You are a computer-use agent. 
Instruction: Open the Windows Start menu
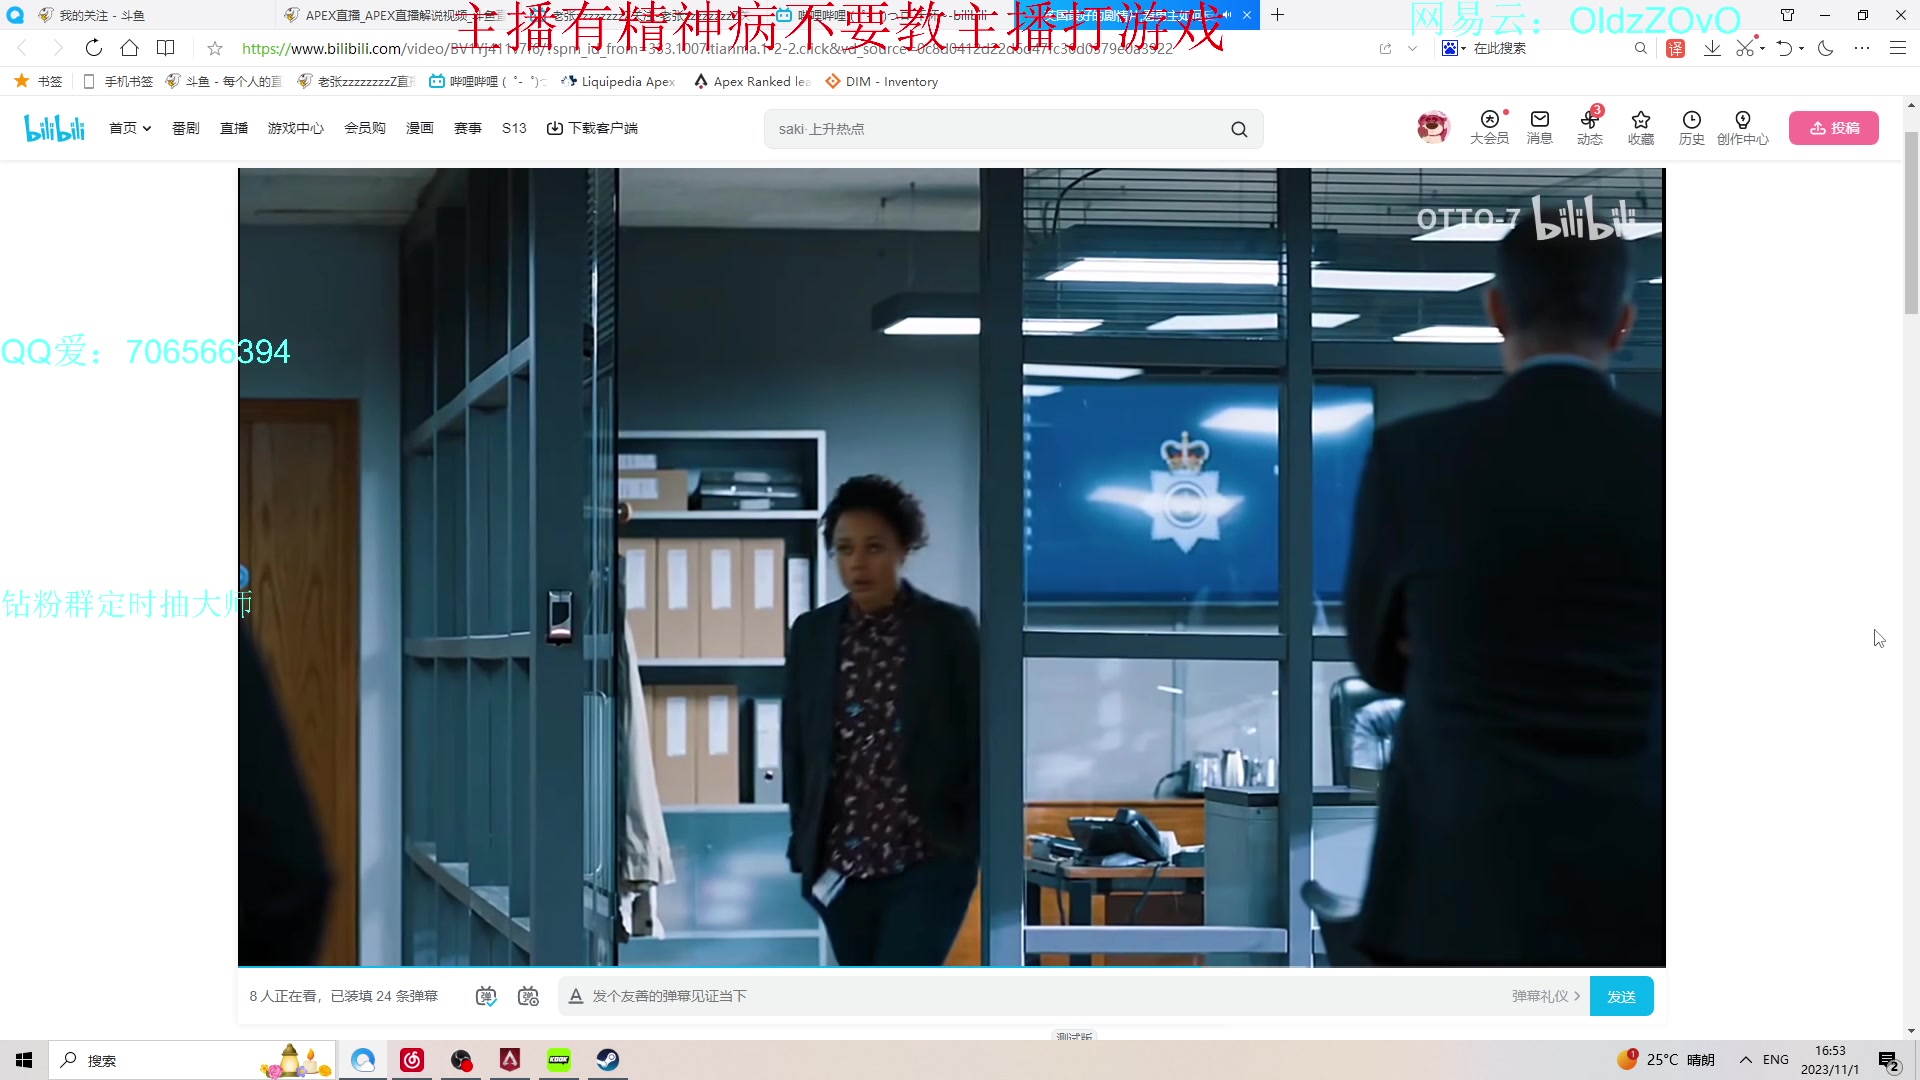(24, 1060)
